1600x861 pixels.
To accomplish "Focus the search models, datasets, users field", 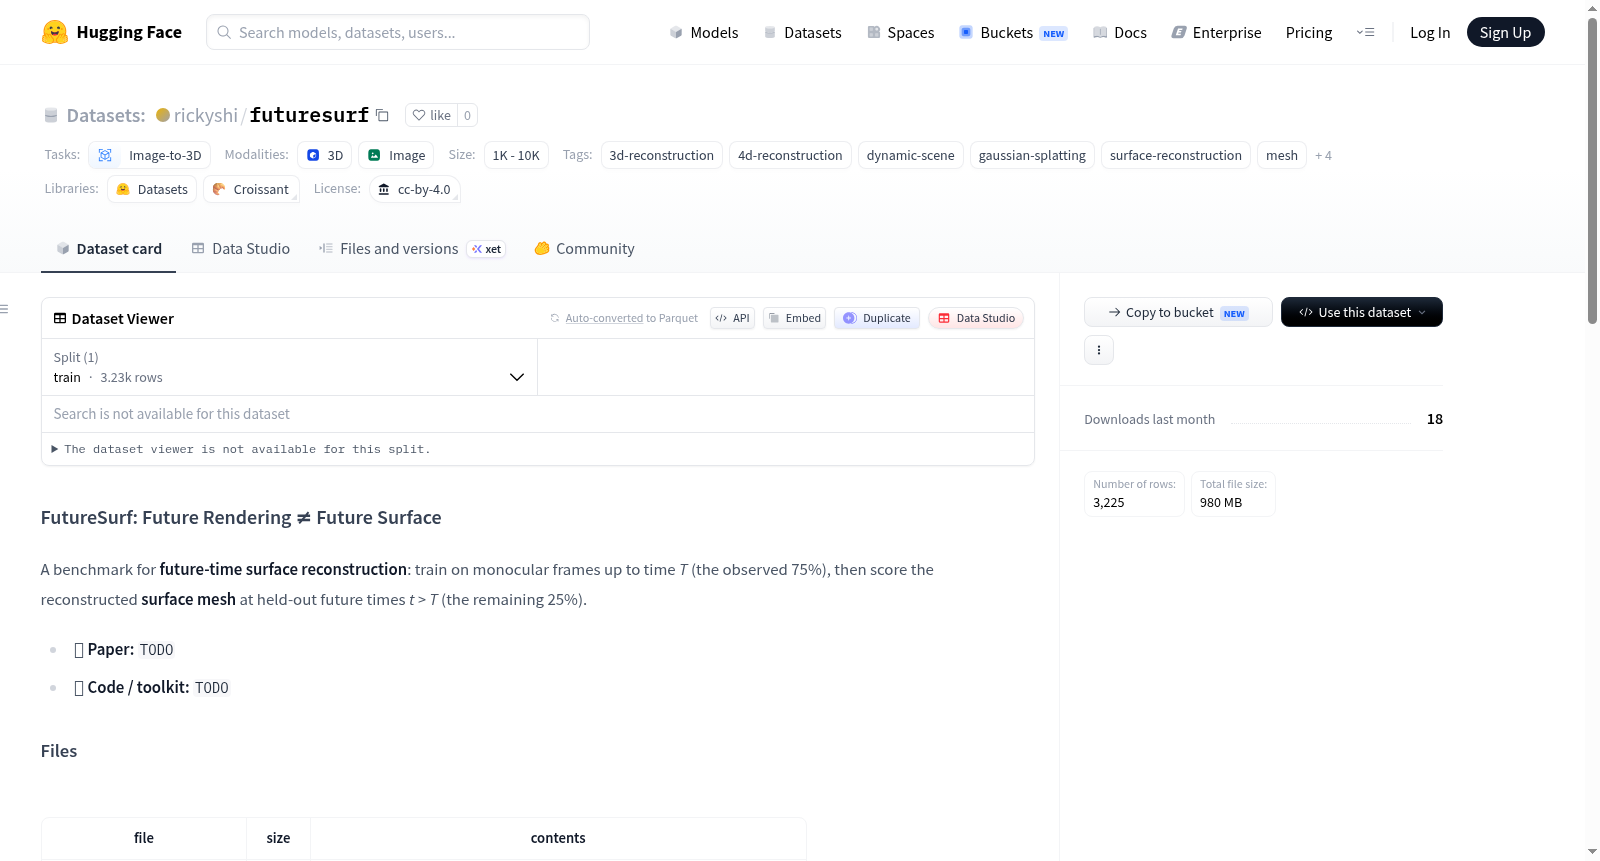I will click(398, 32).
